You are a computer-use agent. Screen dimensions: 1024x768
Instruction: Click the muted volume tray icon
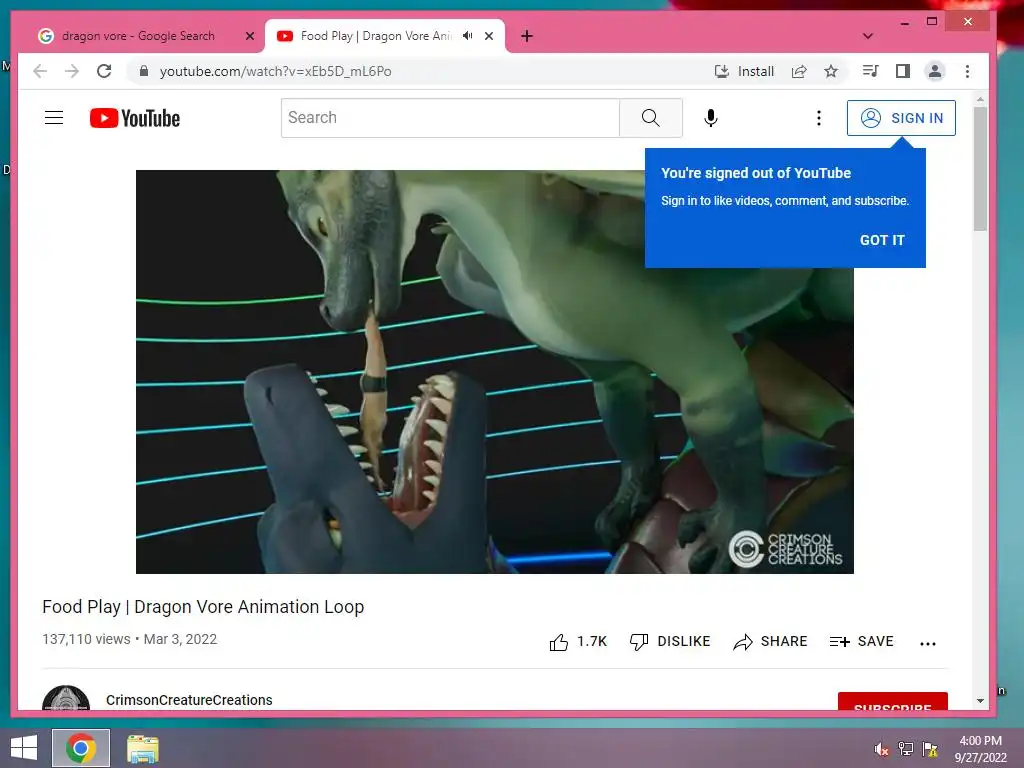coord(881,749)
